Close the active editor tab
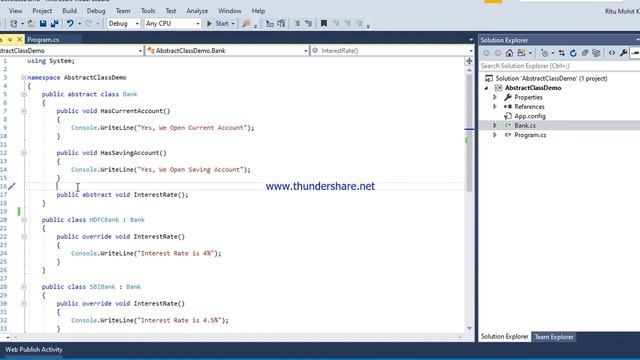This screenshot has height=360, width=640. point(19,40)
